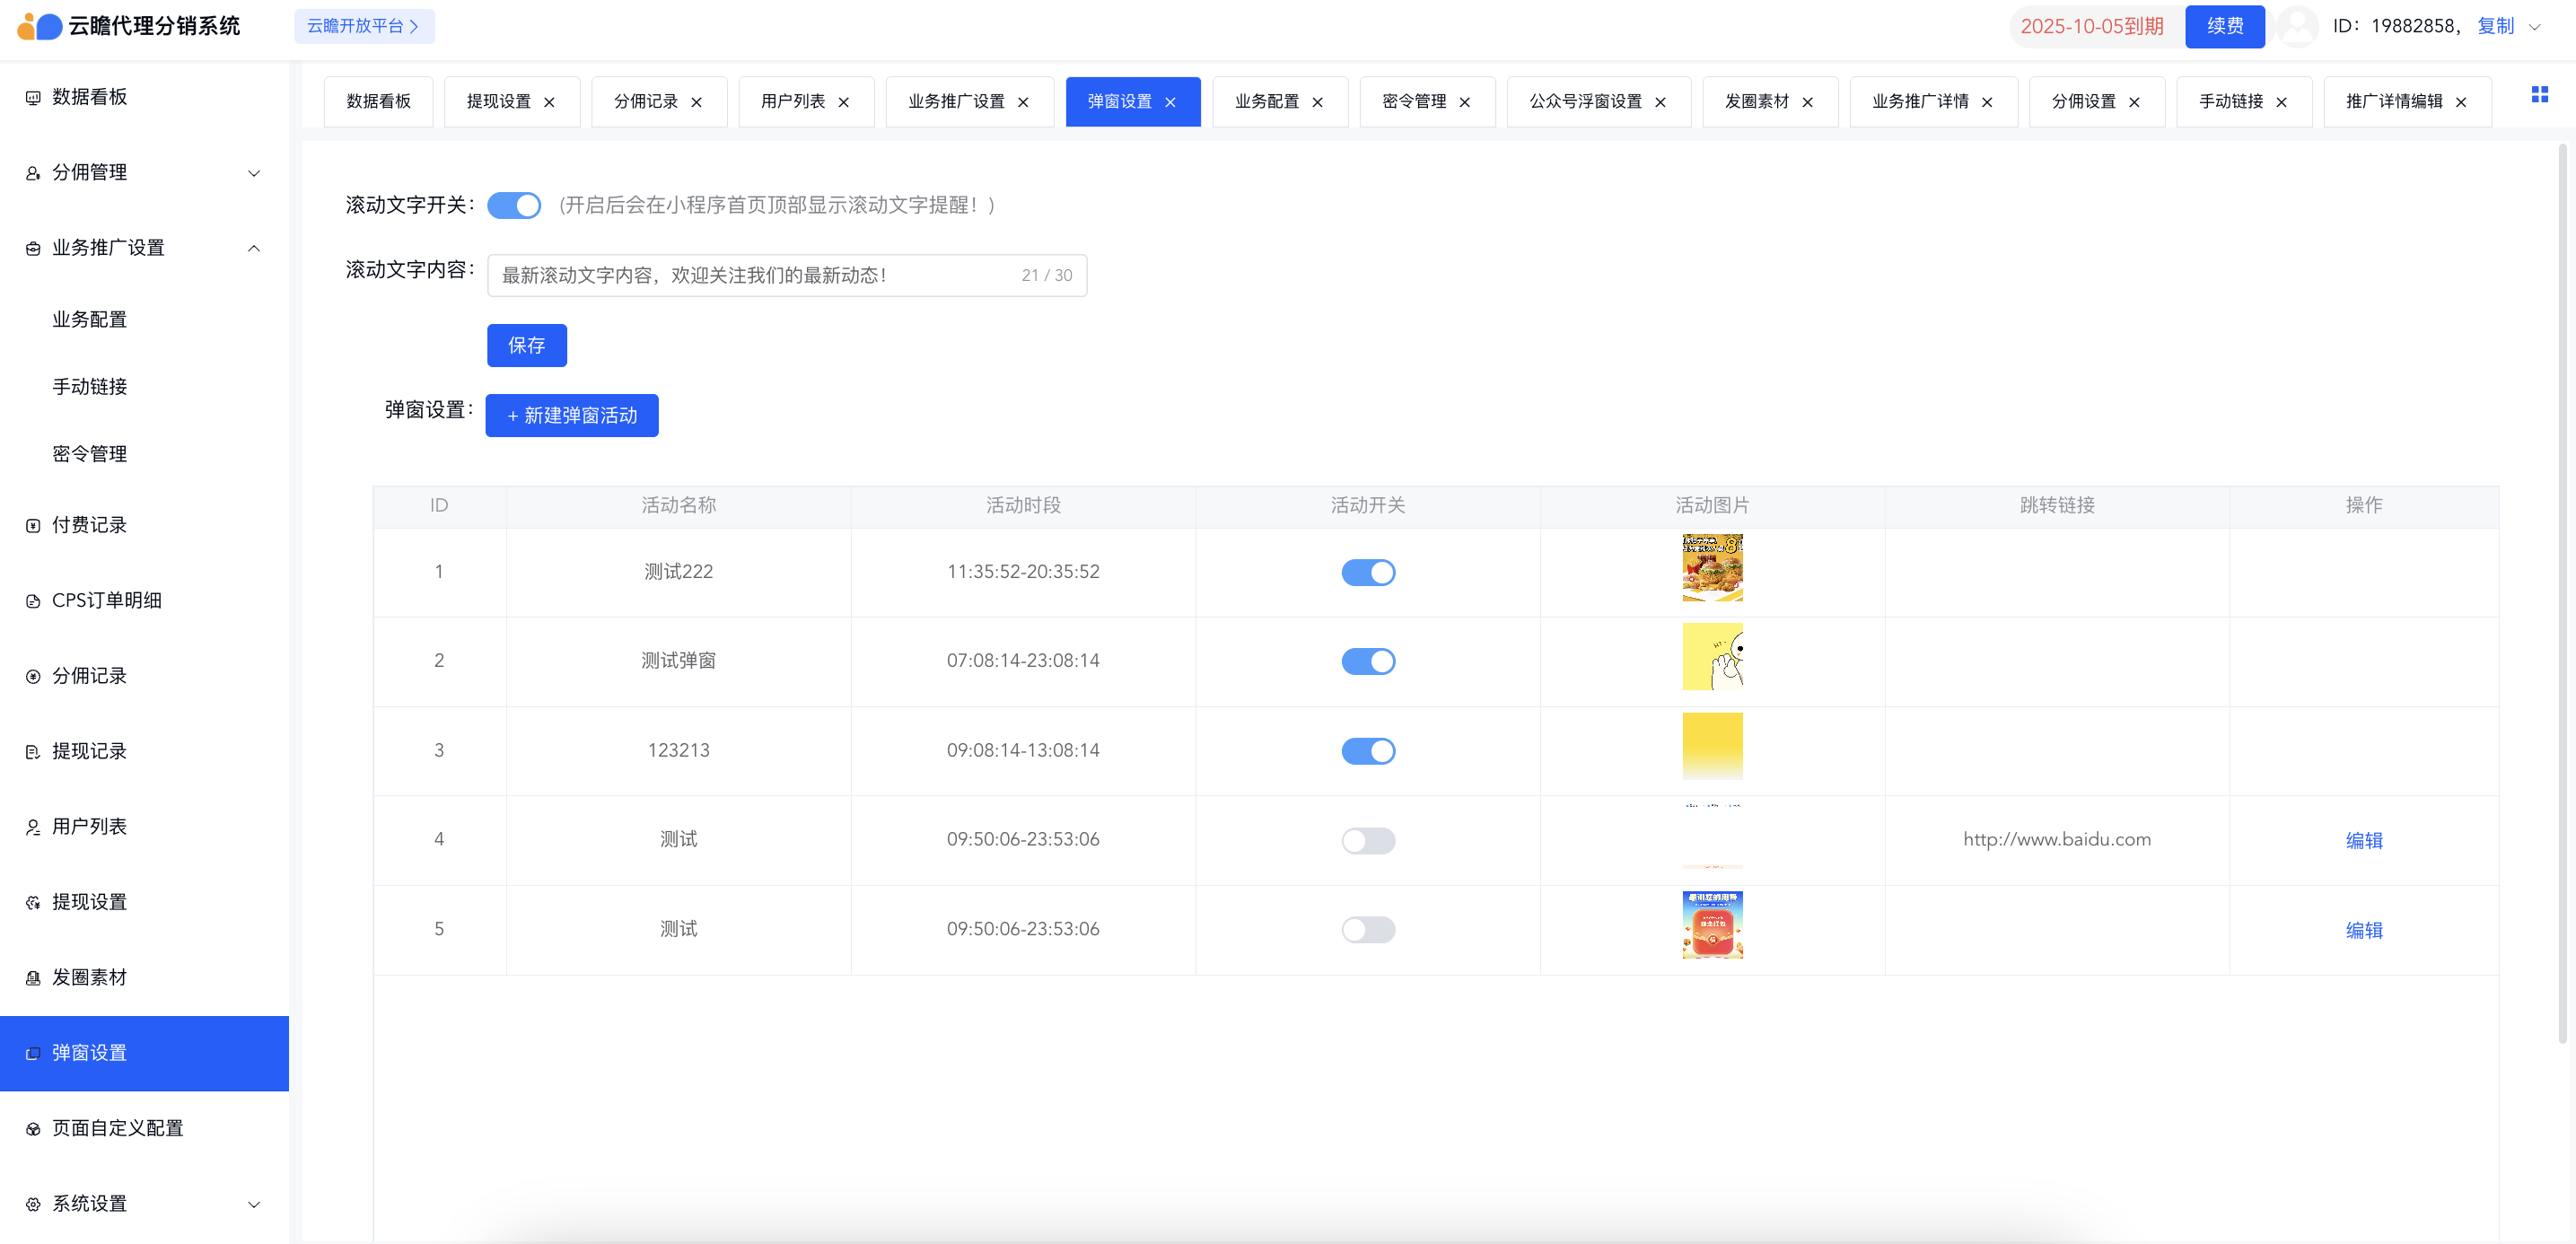The width and height of the screenshot is (2576, 1244).
Task: Disable the activity switch for 测试222
Action: click(x=1367, y=572)
